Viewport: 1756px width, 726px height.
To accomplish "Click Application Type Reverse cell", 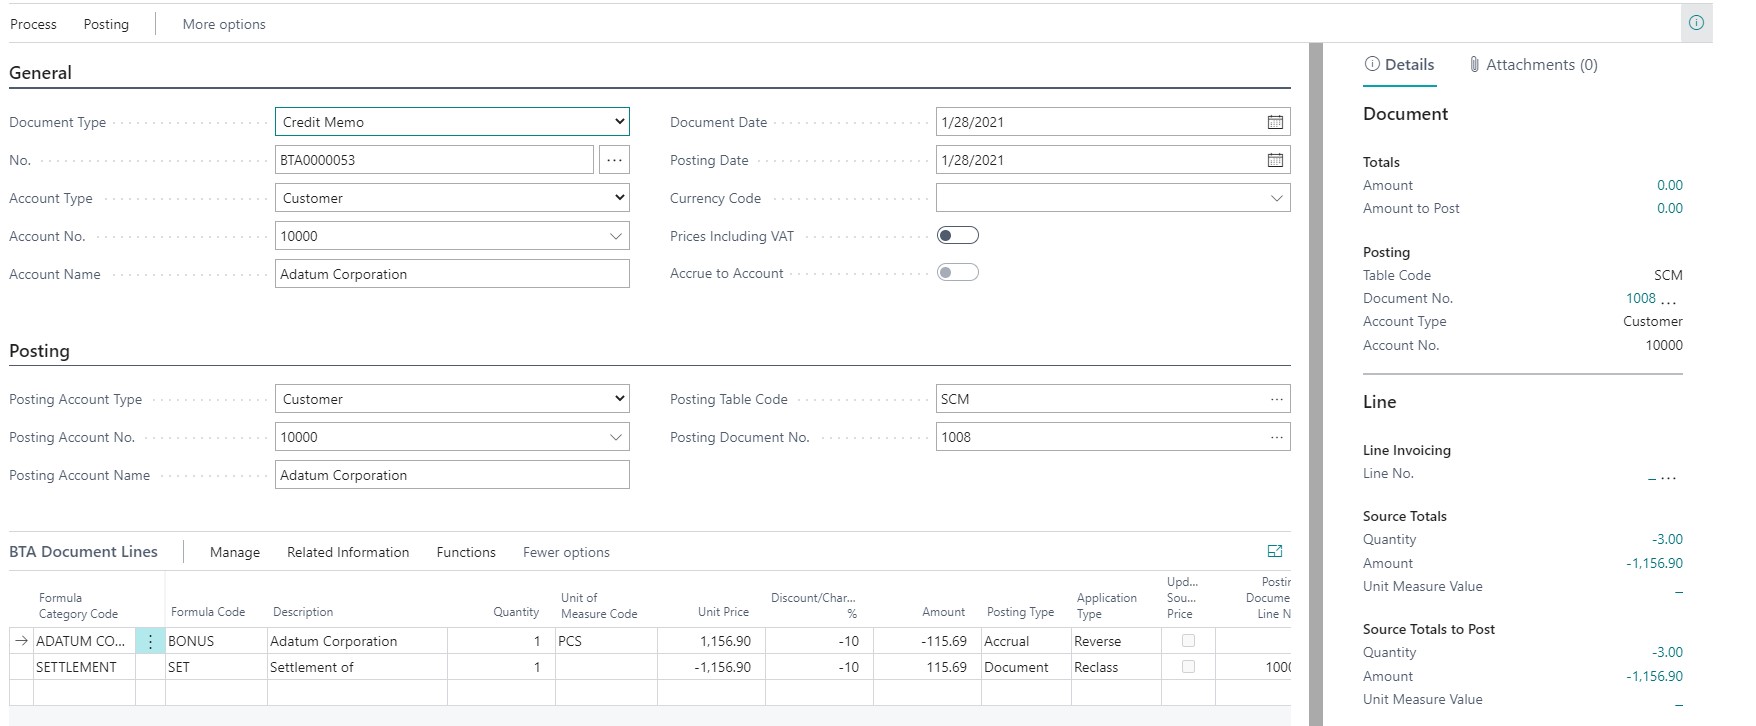I will (1116, 641).
